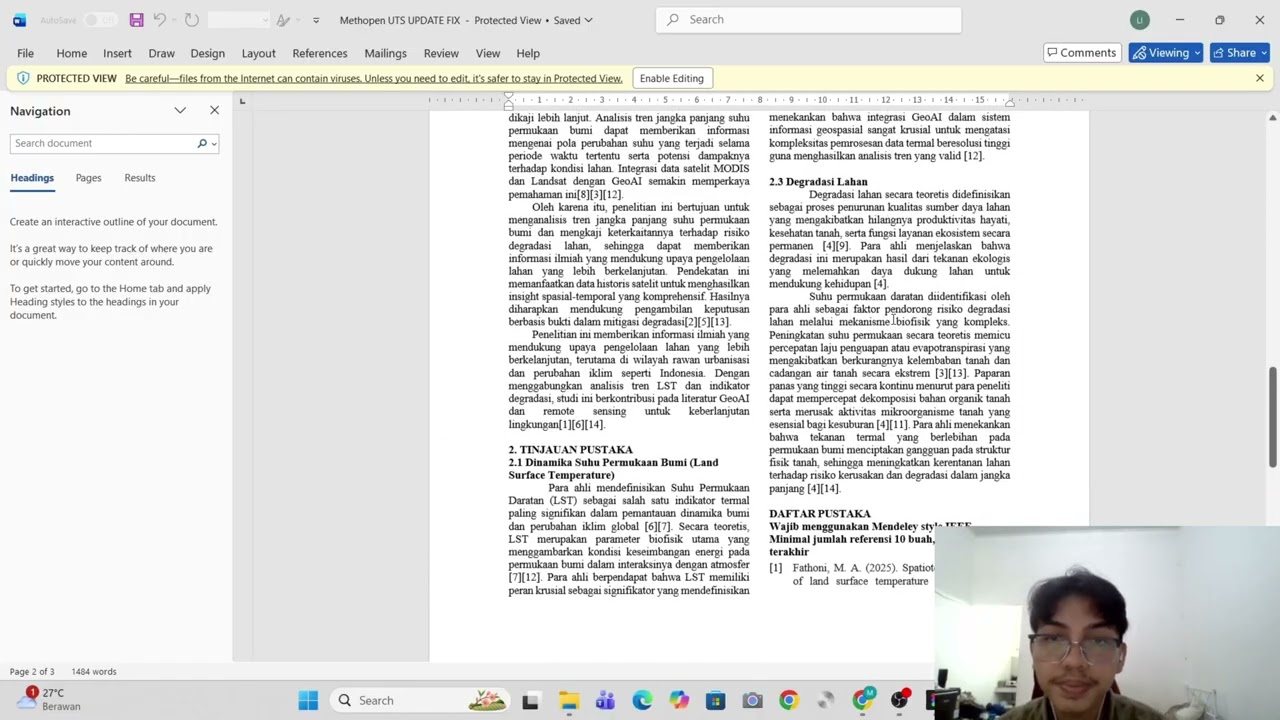1280x720 pixels.
Task: Open the Help tab
Action: (528, 53)
